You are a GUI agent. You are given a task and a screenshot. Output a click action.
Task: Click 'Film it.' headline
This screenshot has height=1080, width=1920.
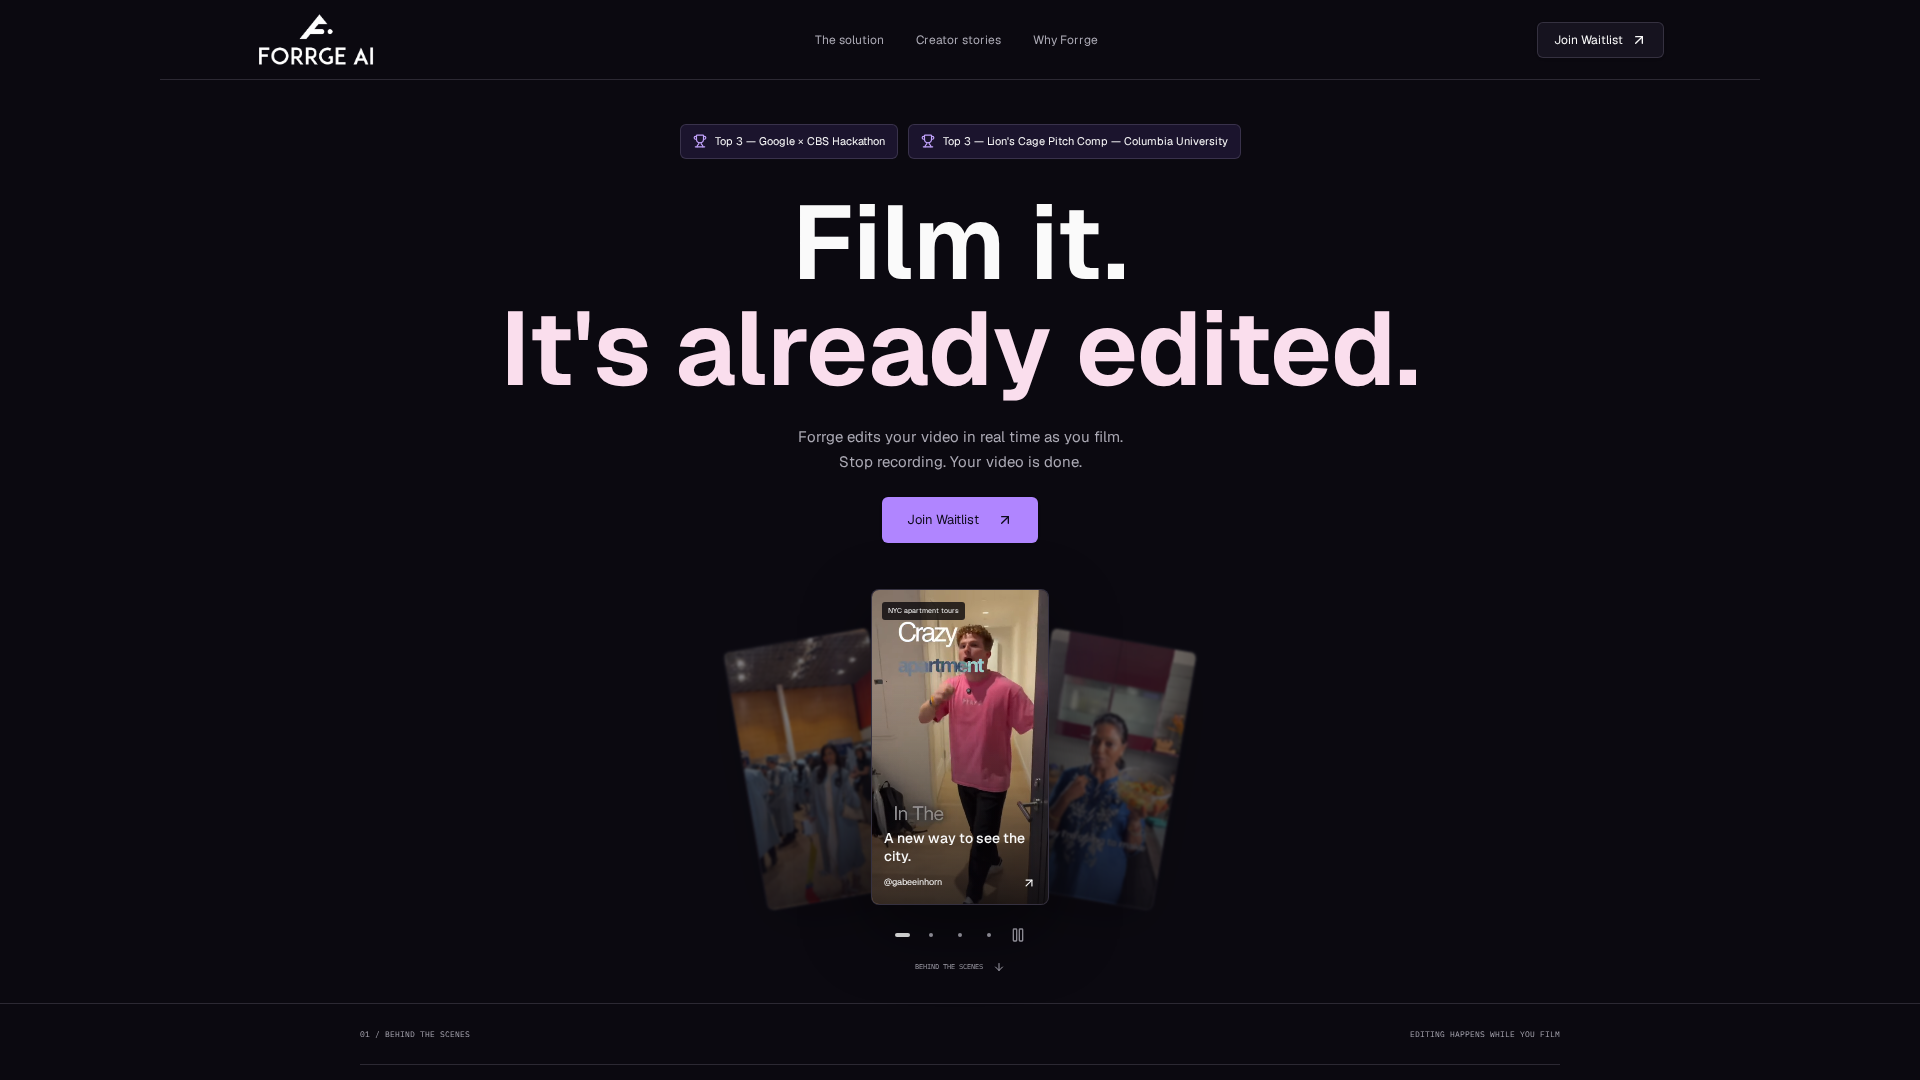960,243
